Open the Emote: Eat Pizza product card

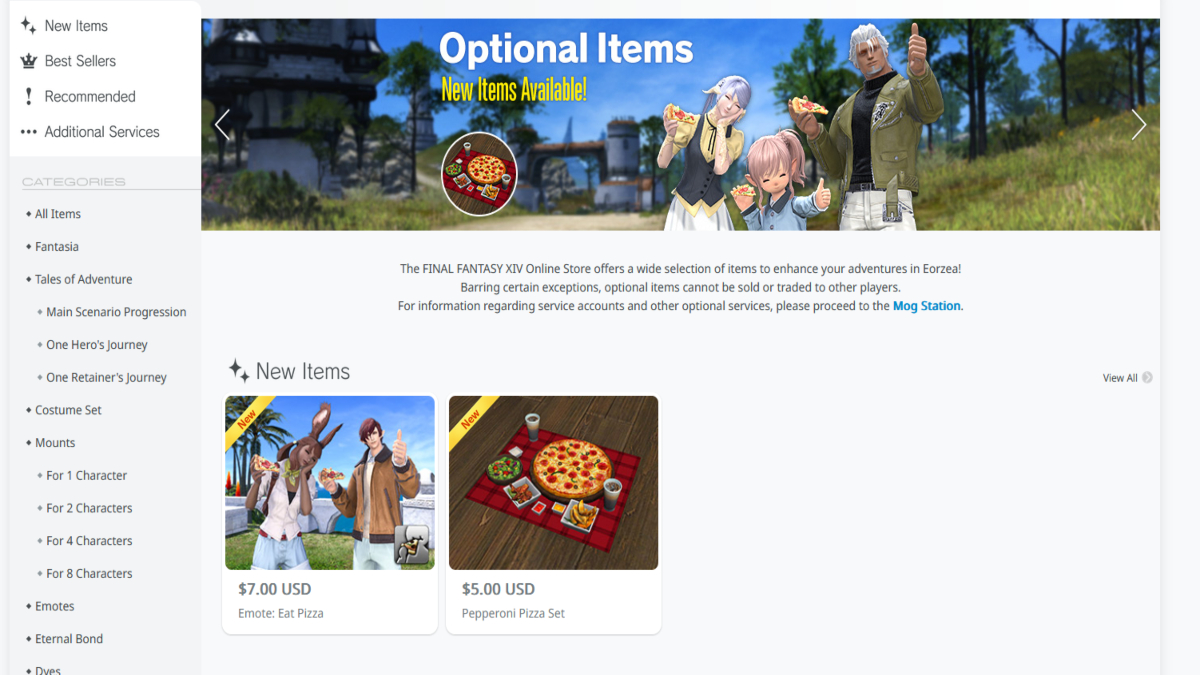tap(330, 514)
